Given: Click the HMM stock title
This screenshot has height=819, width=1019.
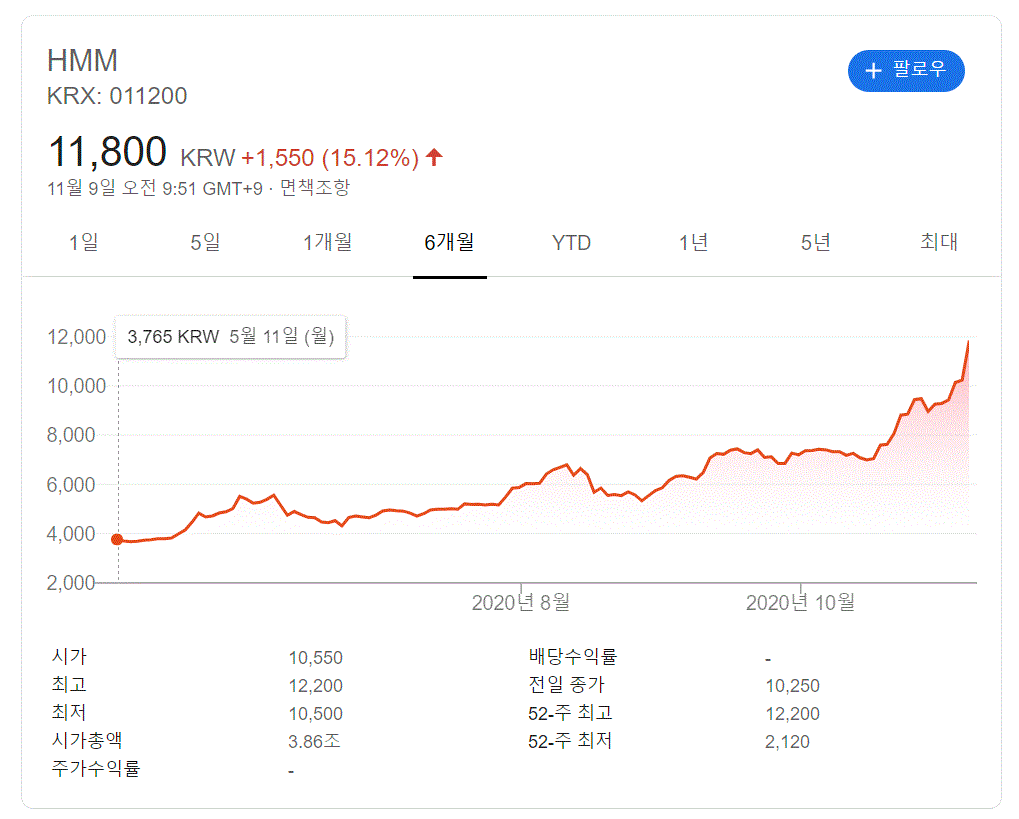Looking at the screenshot, I should [82, 60].
